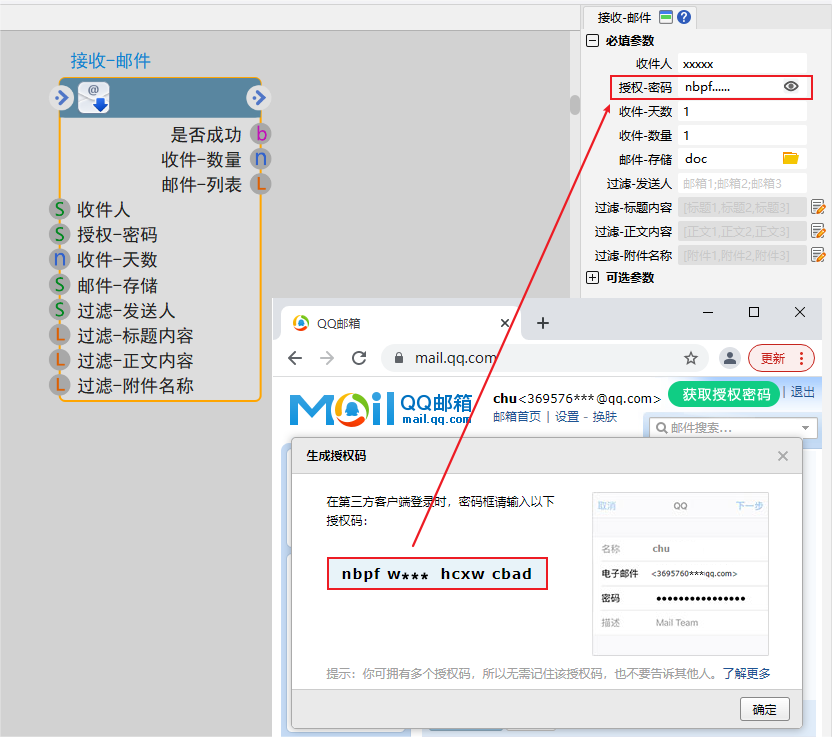Image resolution: width=832 pixels, height=737 pixels.
Task: Open the 了解更多 link
Action: 747,673
